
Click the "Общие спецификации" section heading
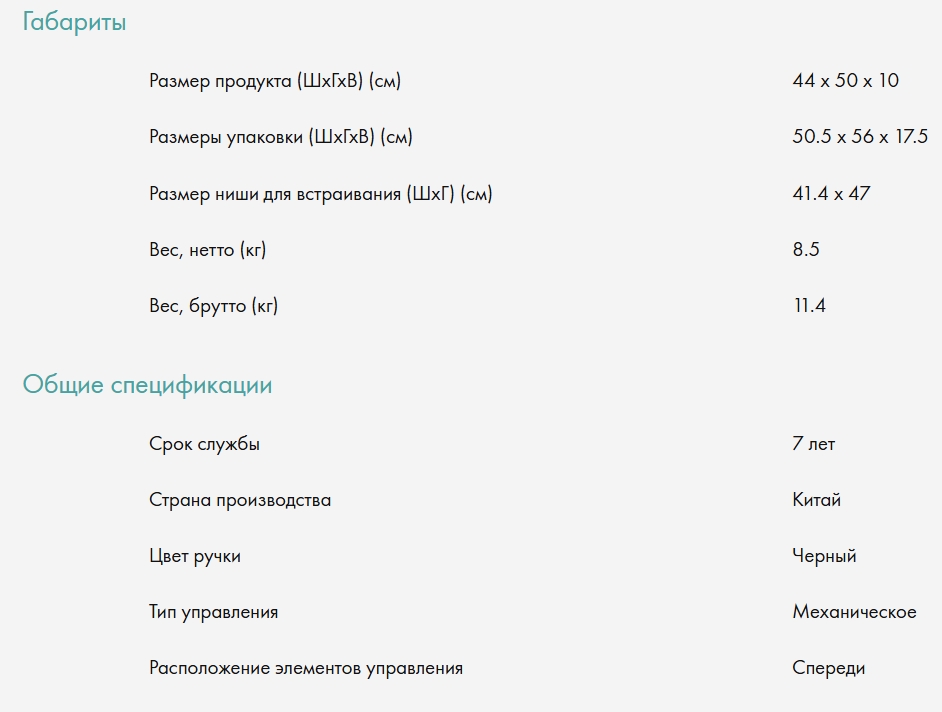coord(147,385)
